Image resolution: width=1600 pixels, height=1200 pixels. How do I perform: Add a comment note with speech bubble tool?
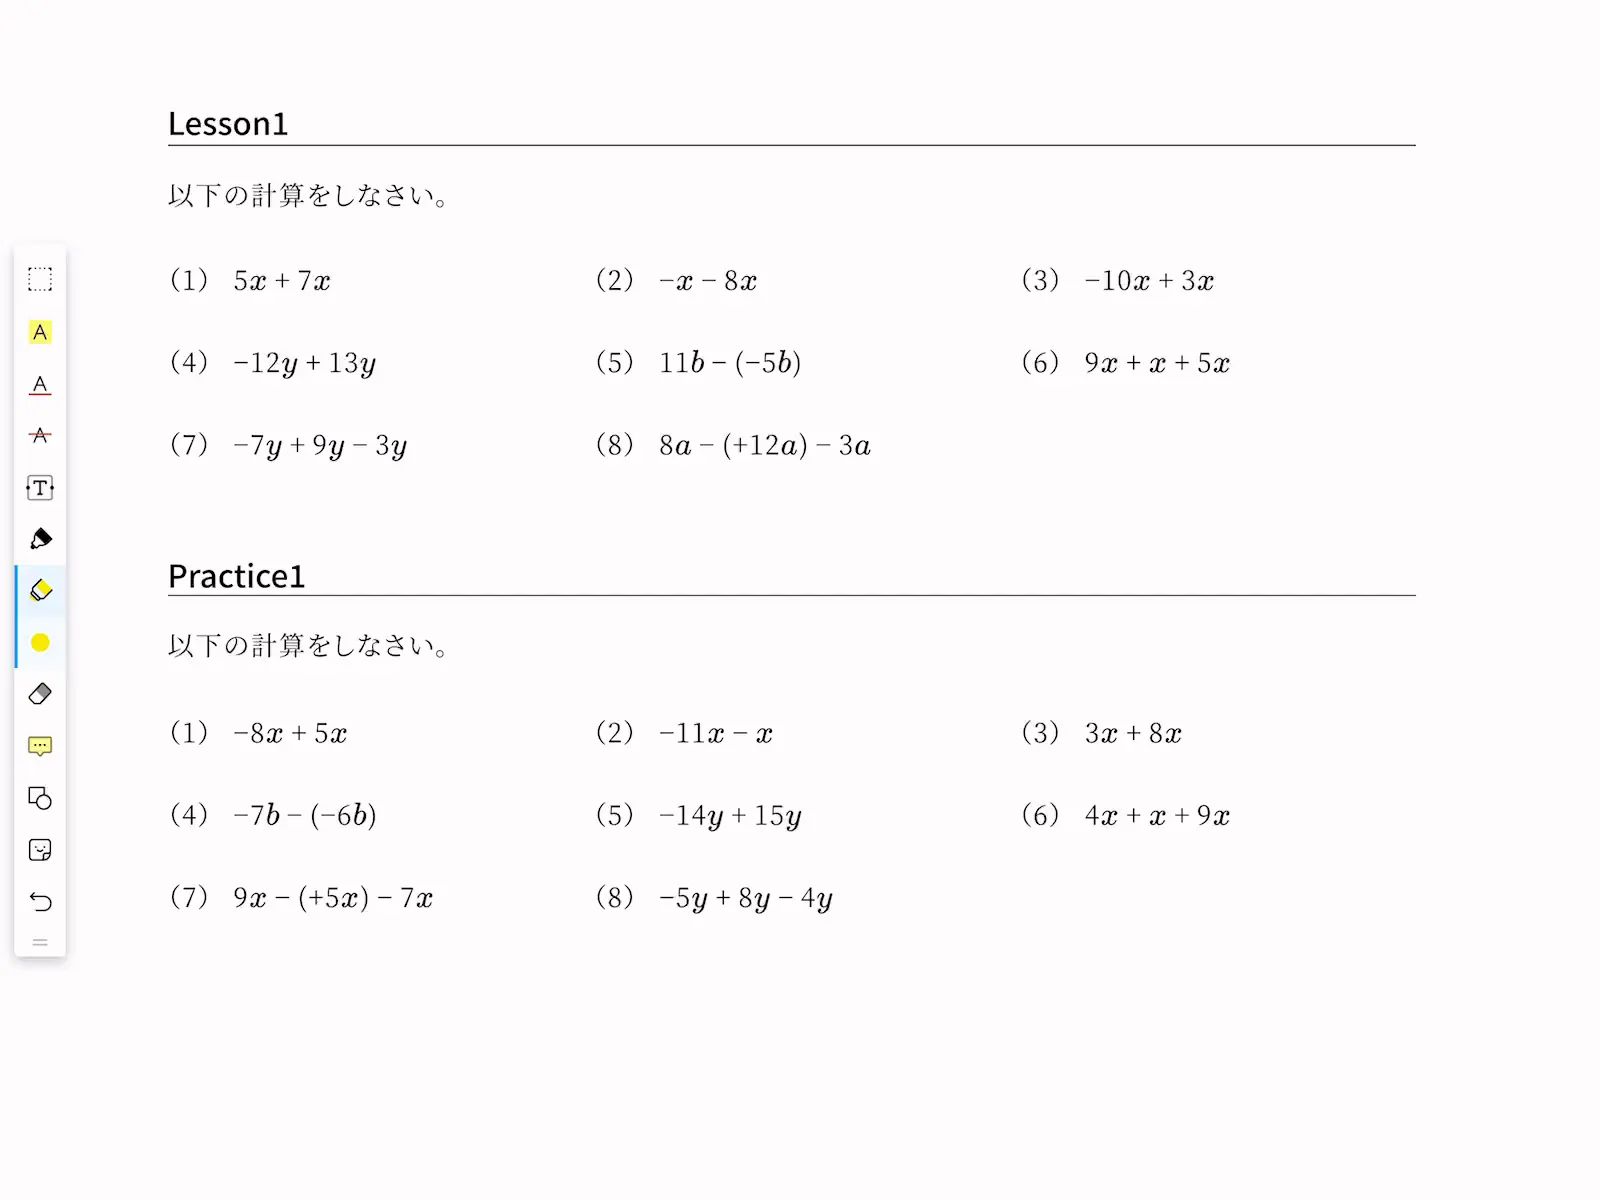click(x=40, y=746)
